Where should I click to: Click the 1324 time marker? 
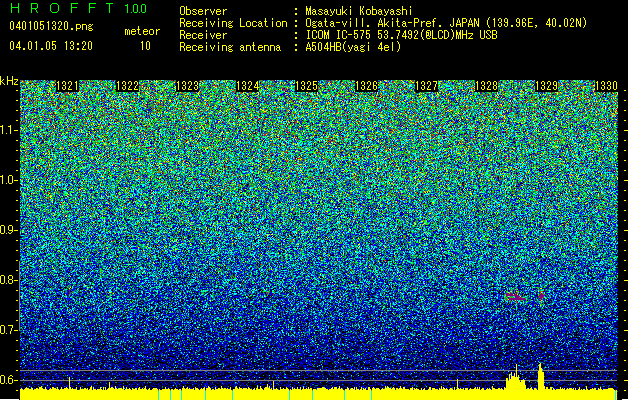point(248,86)
